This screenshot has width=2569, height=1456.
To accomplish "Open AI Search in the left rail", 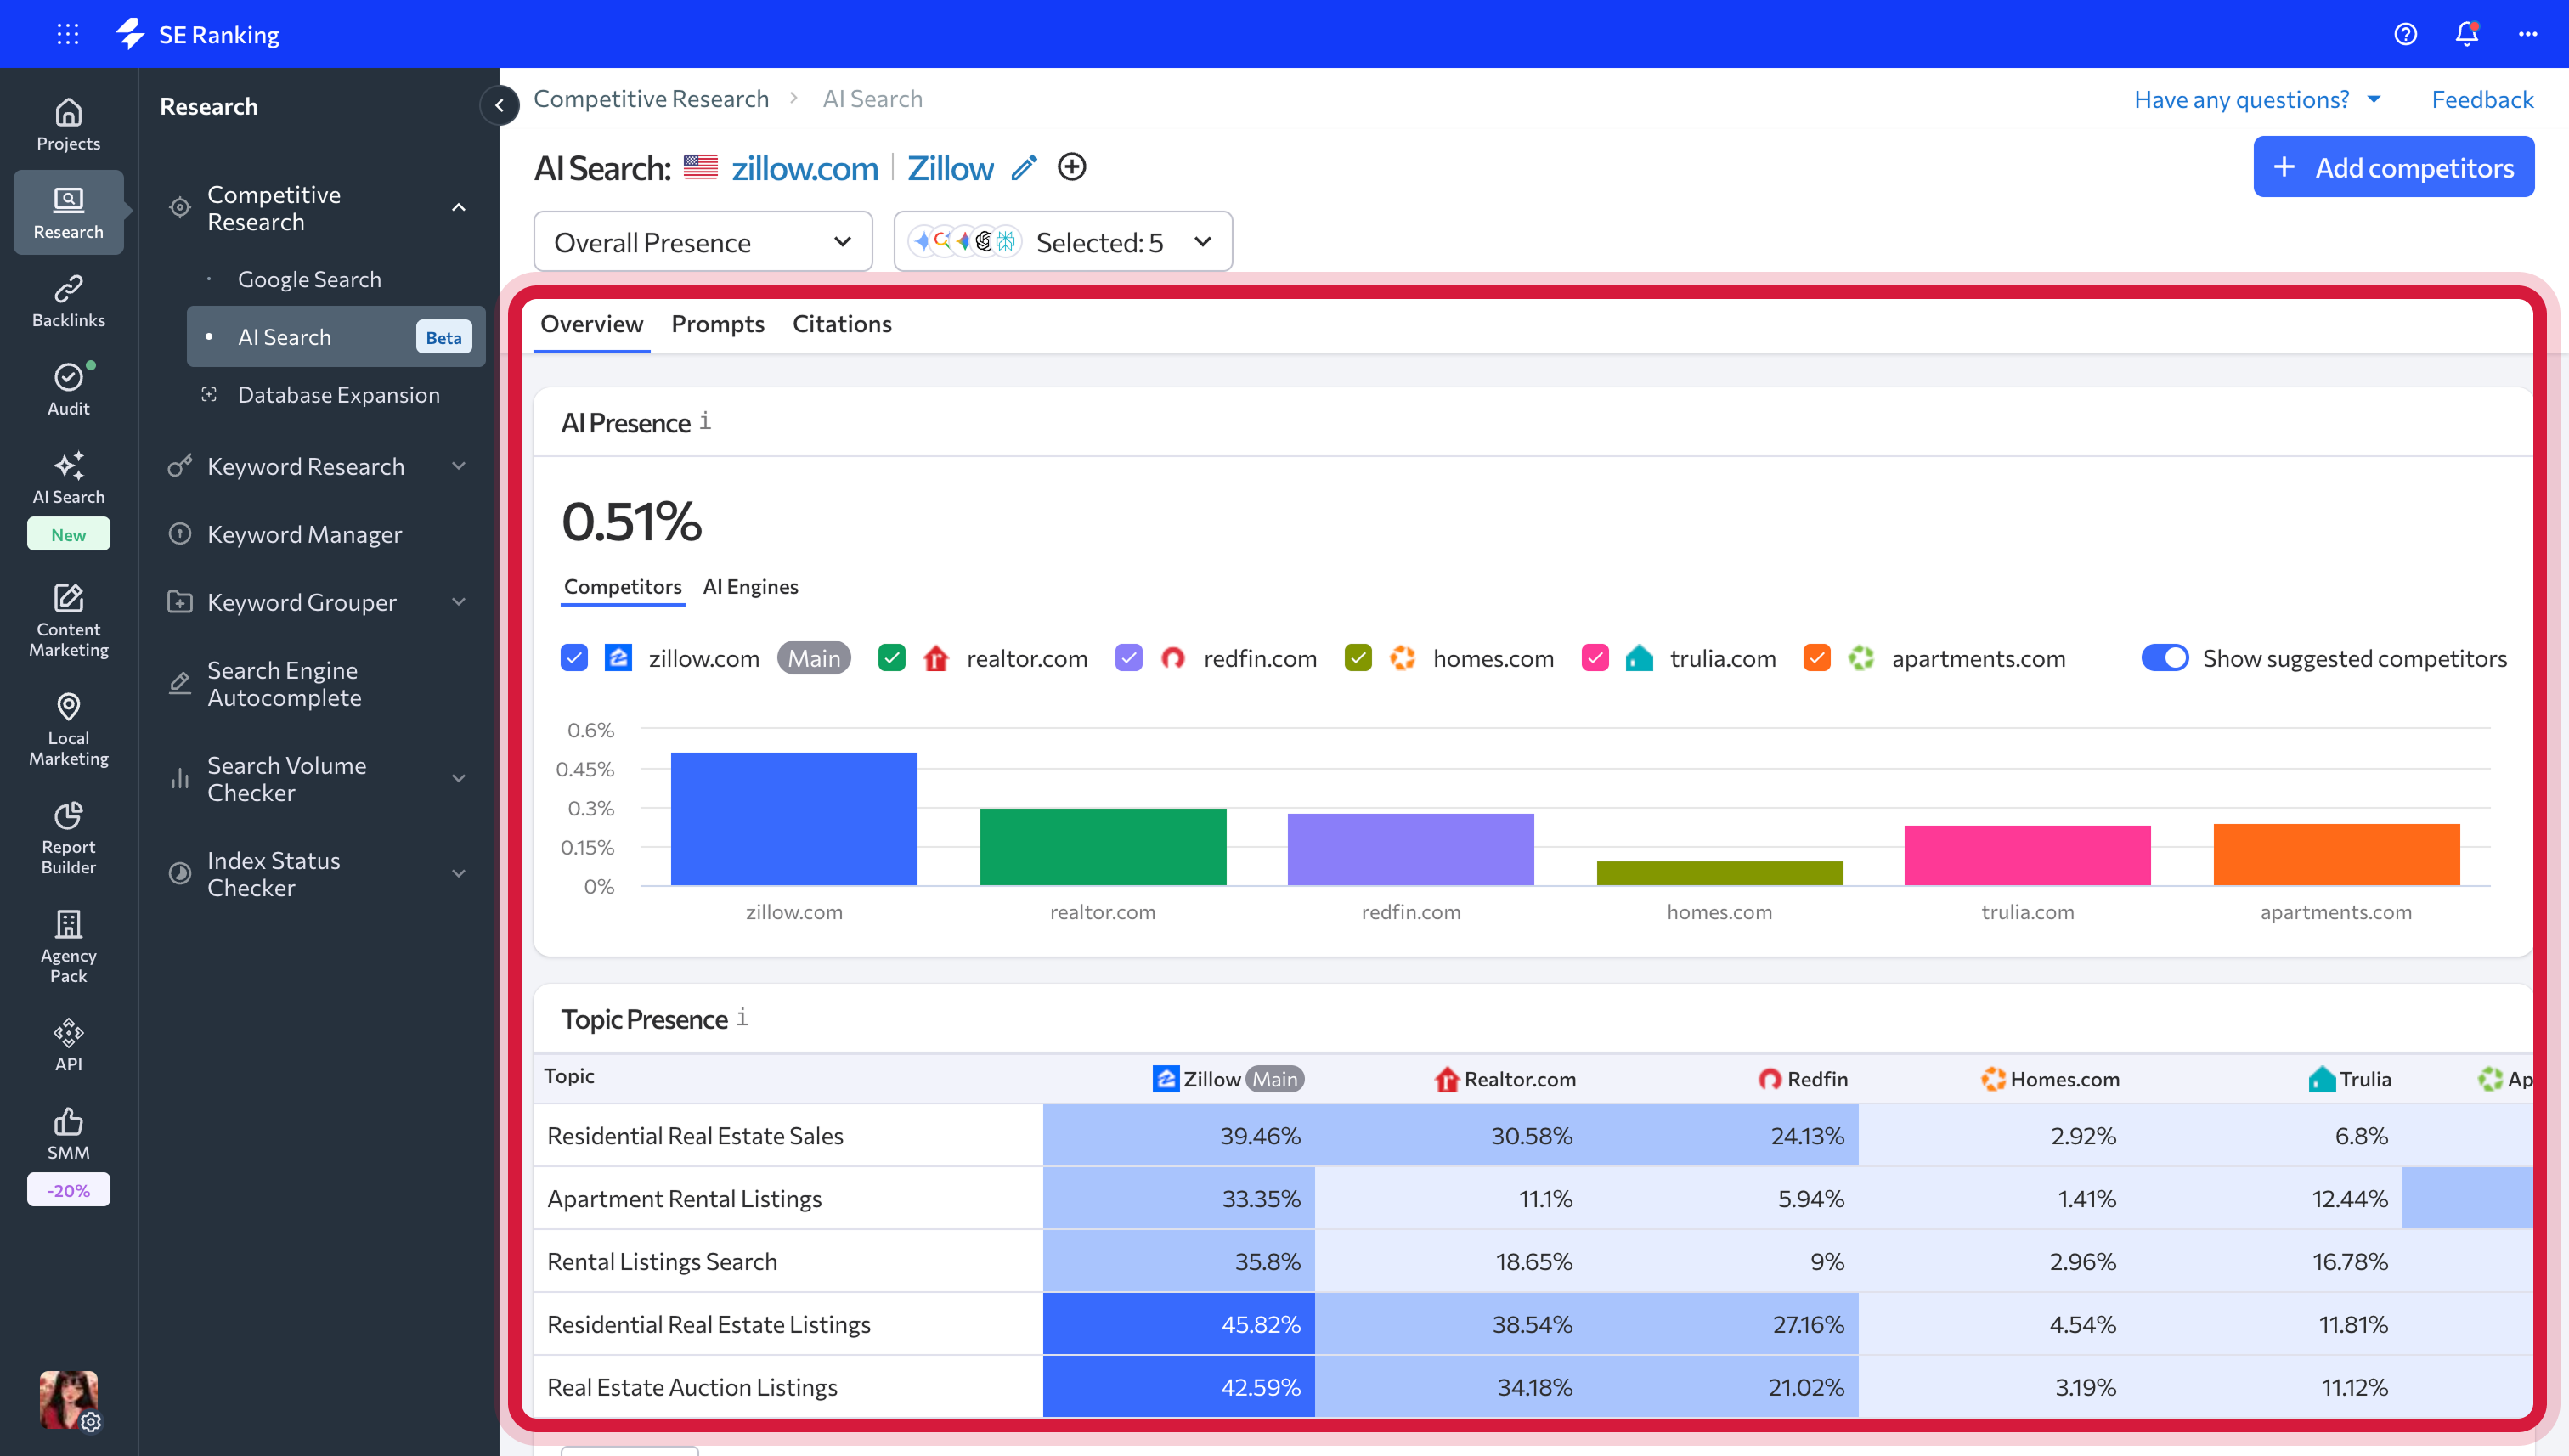I will pos(68,478).
